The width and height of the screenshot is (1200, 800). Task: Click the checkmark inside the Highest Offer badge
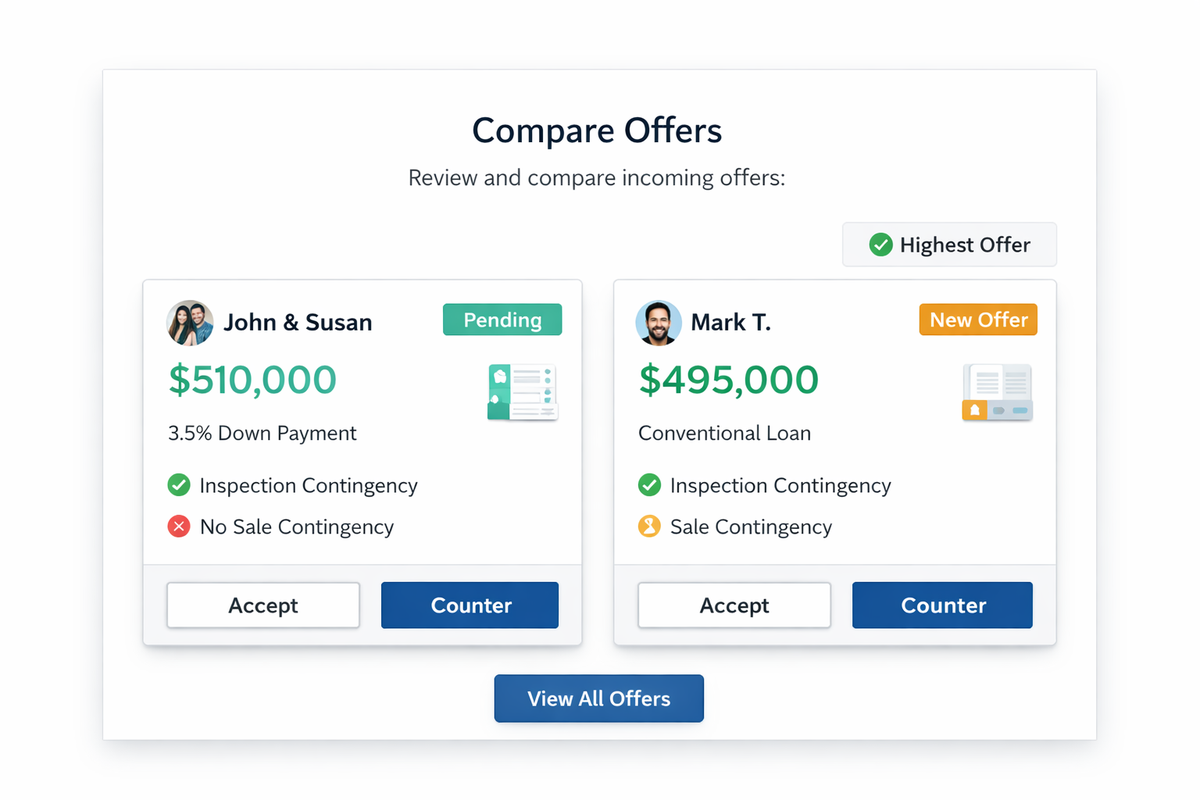tap(881, 244)
